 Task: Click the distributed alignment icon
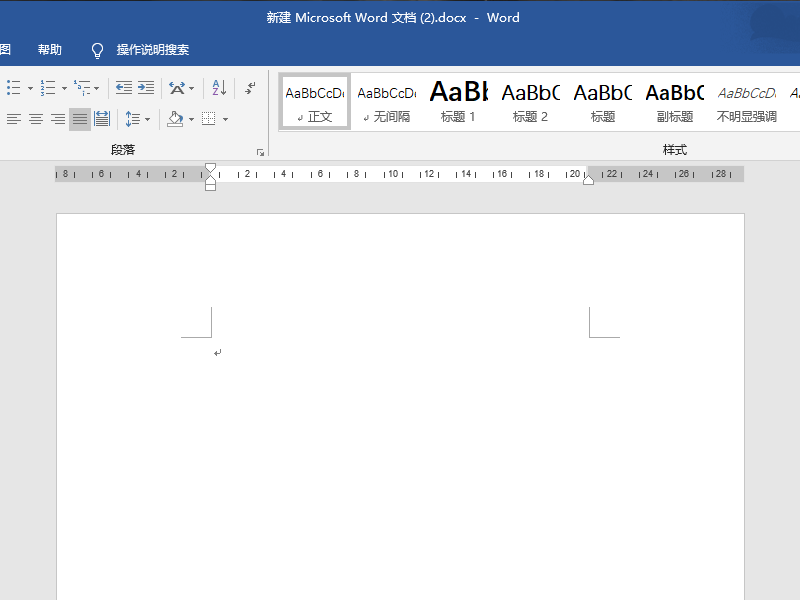(x=102, y=119)
